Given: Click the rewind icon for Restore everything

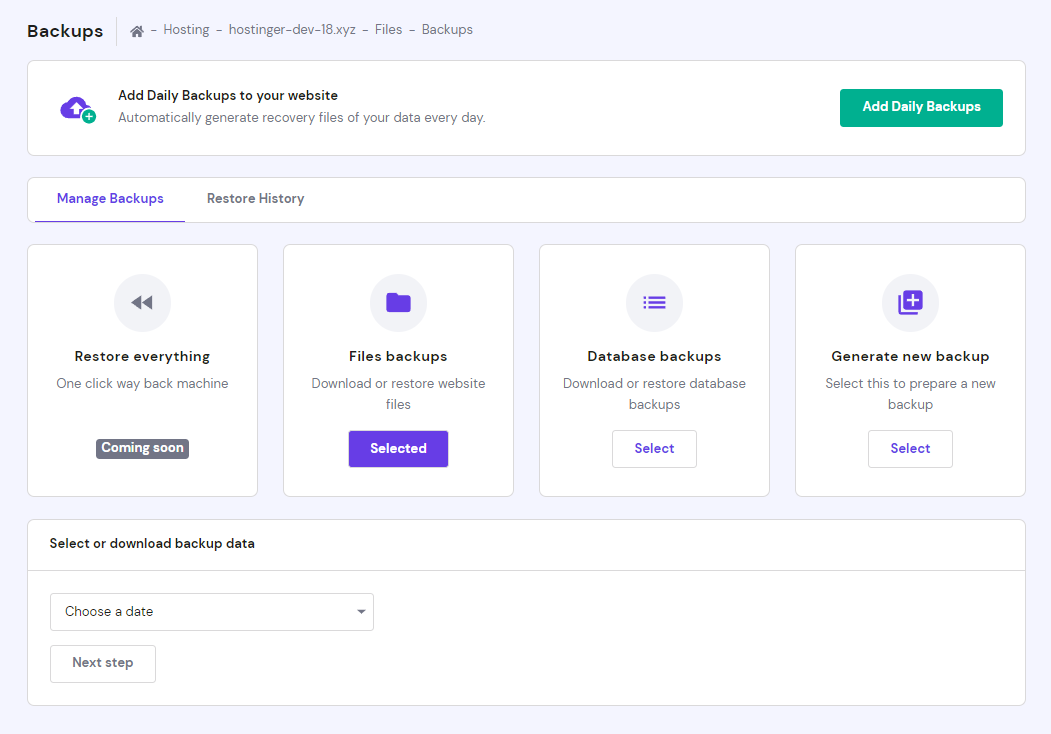Looking at the screenshot, I should [142, 303].
